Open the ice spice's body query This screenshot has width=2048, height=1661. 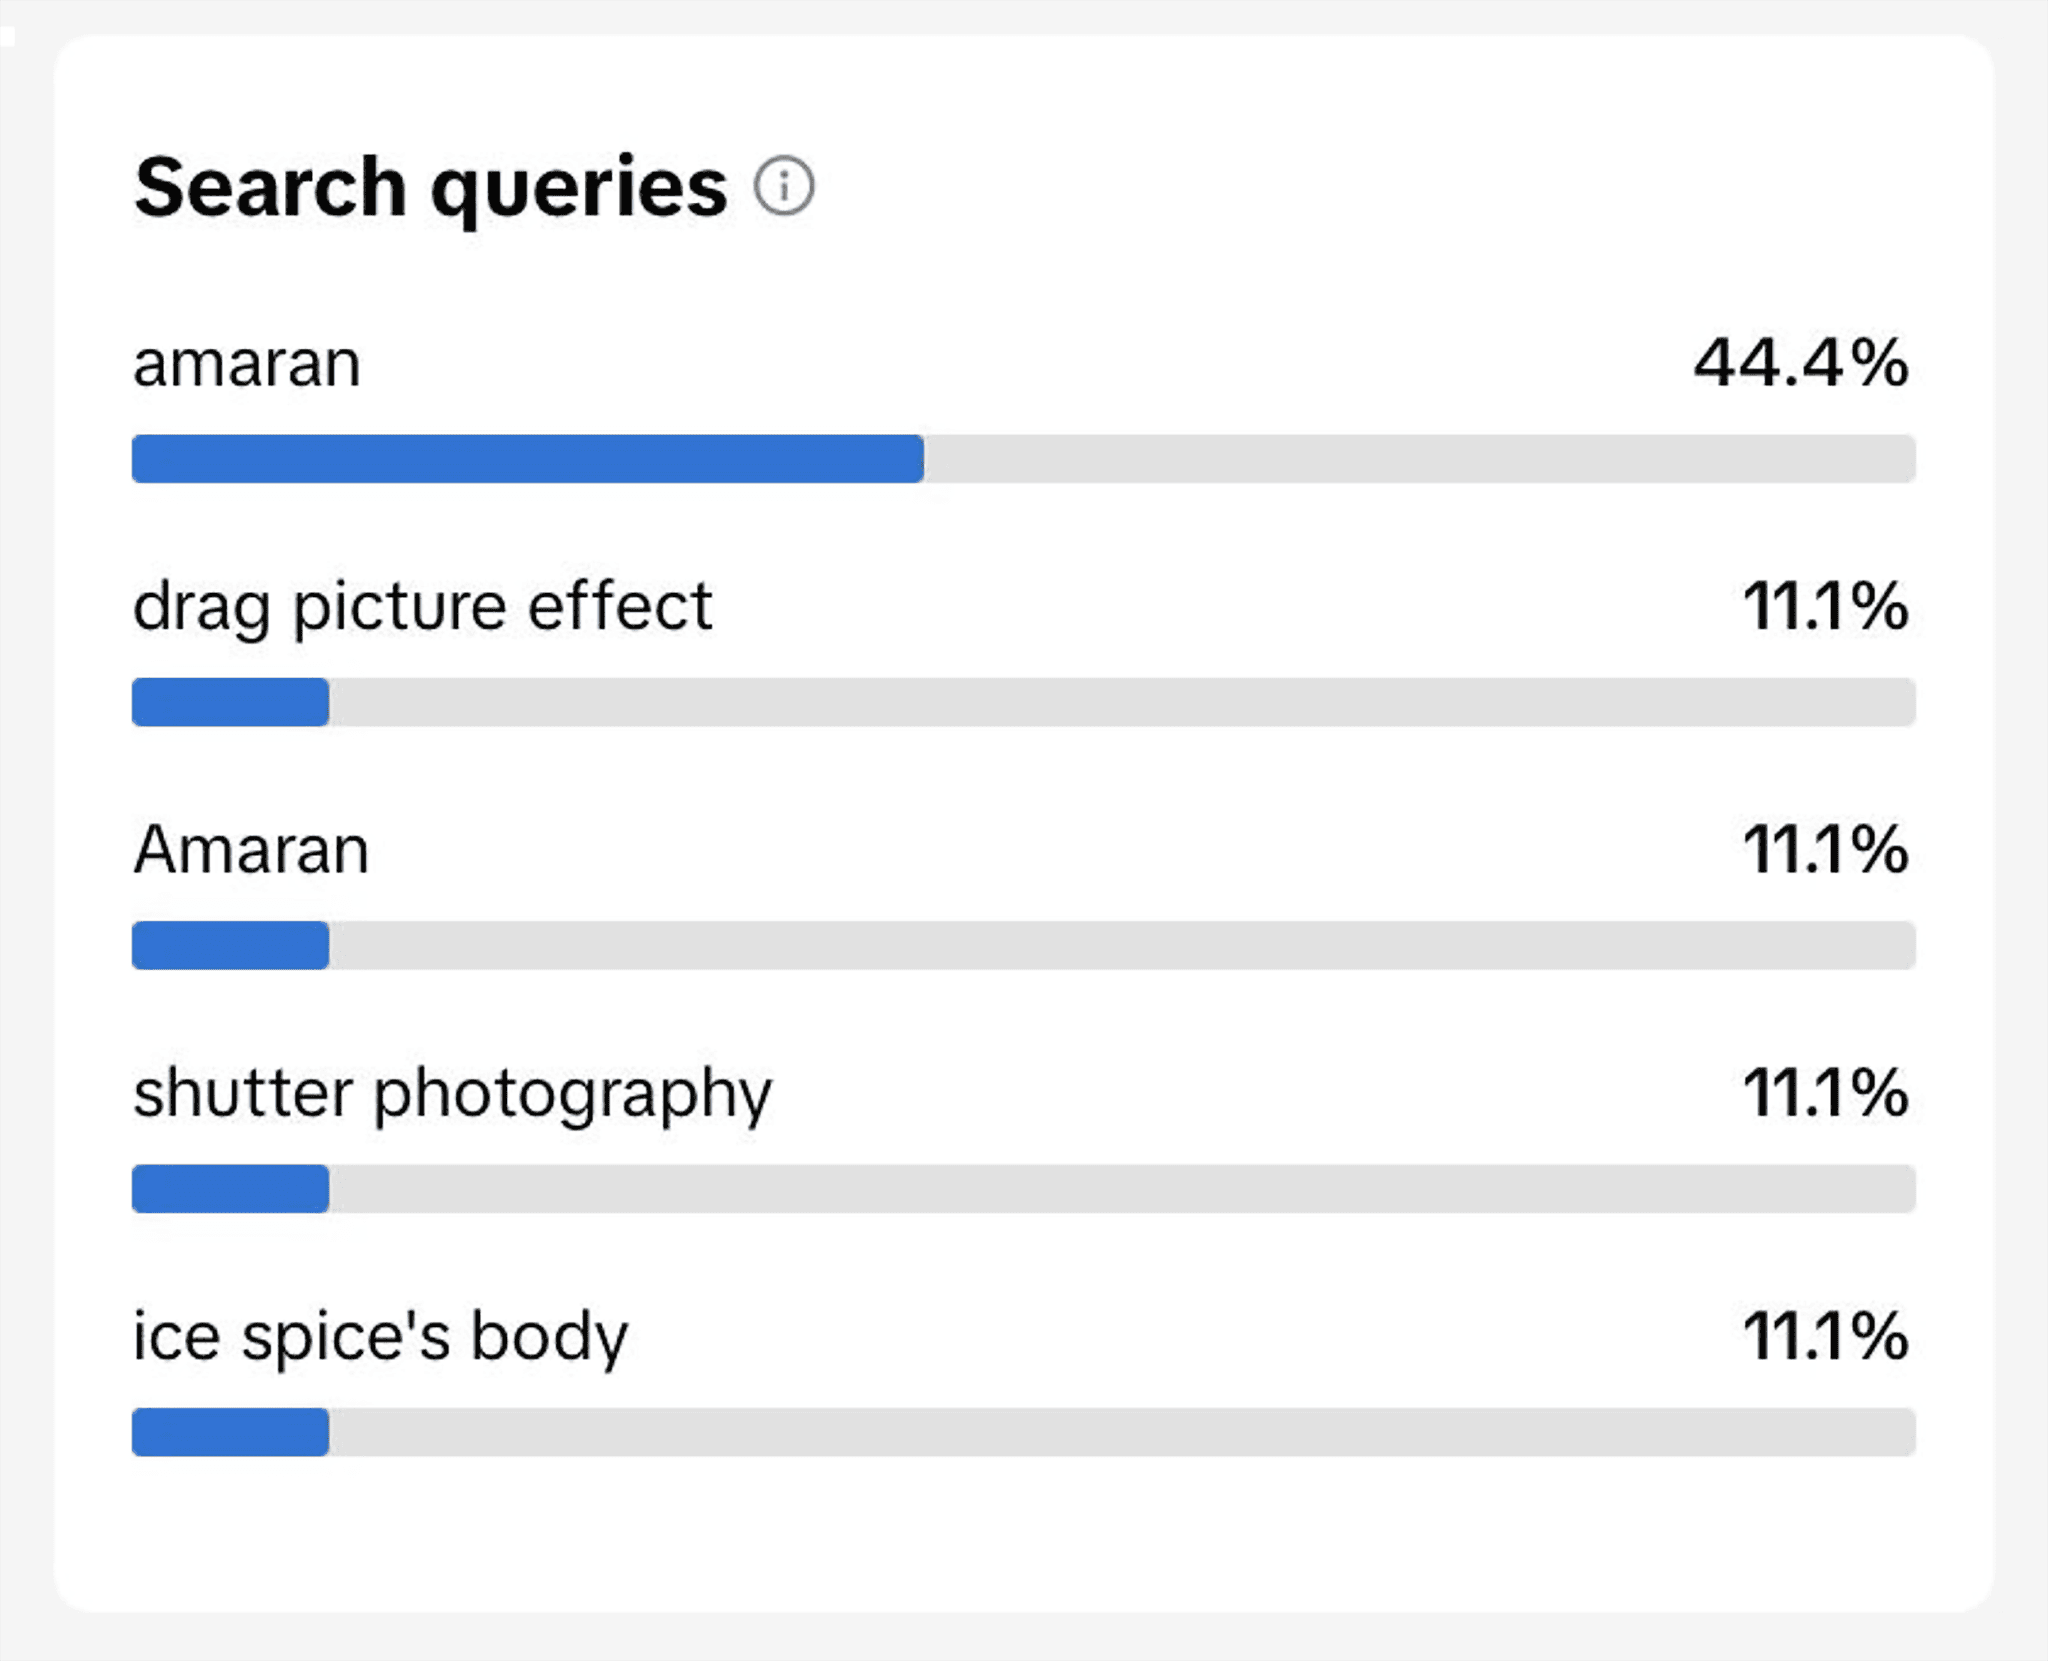tap(380, 1337)
